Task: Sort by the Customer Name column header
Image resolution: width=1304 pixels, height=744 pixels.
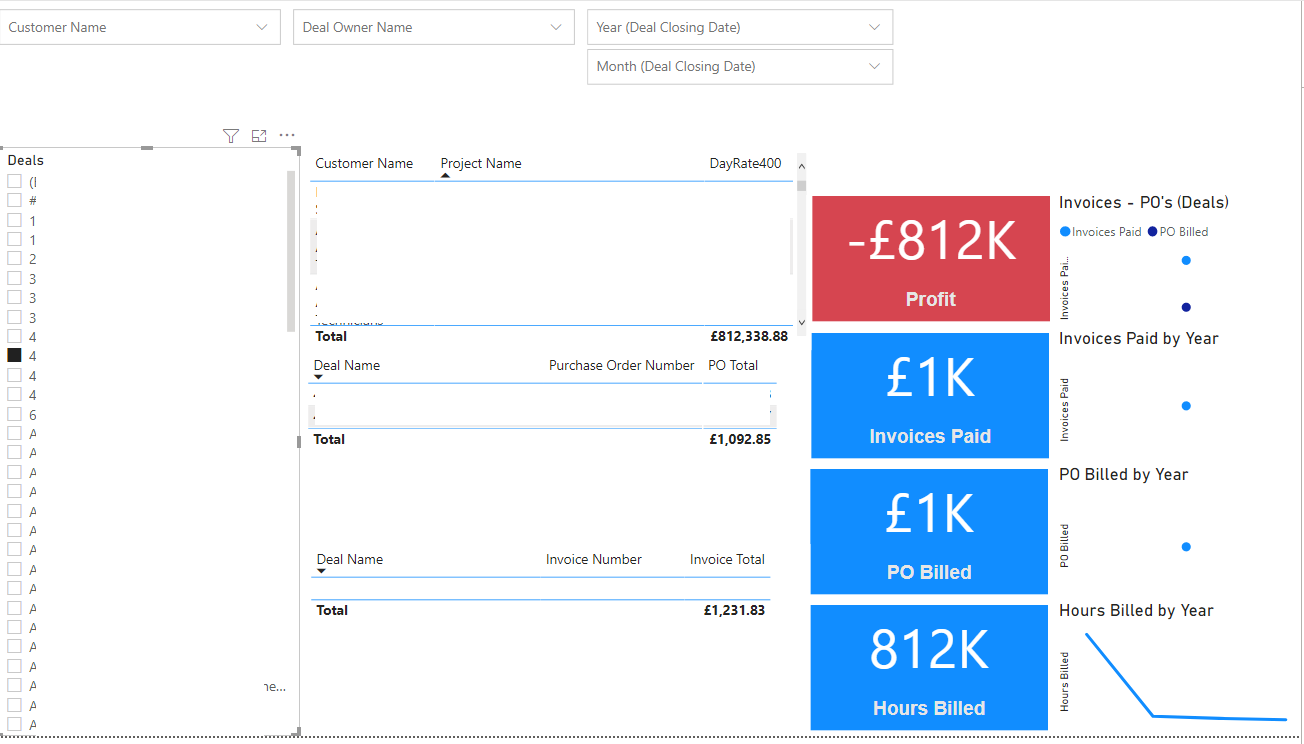Action: click(x=364, y=163)
